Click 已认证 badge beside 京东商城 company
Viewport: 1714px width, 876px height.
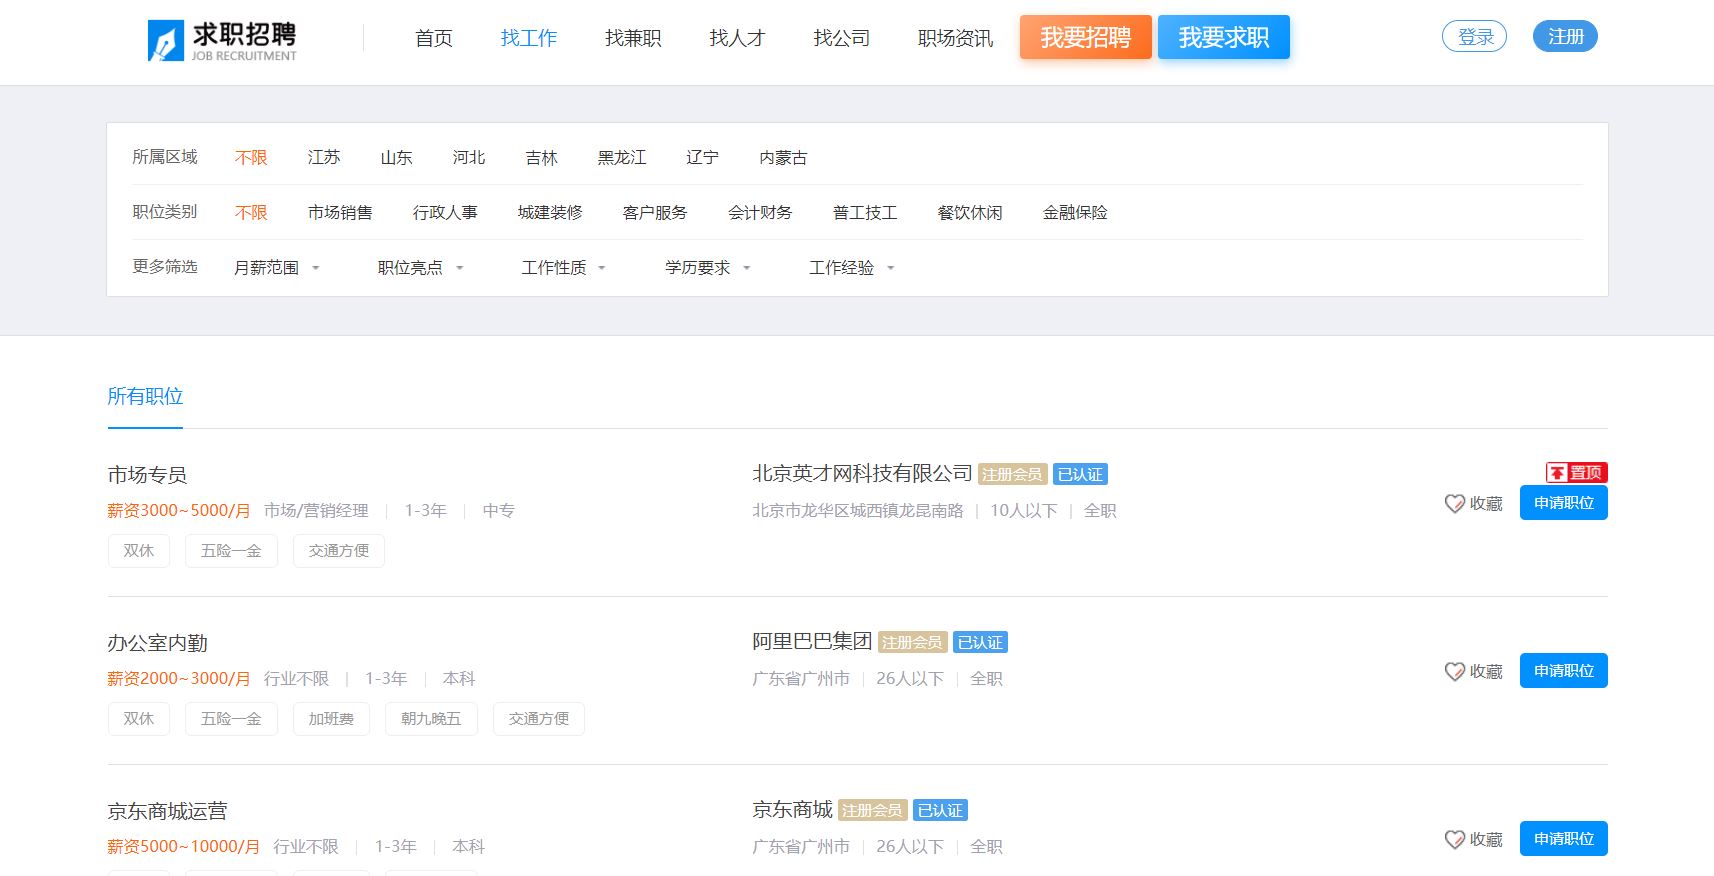(x=940, y=811)
